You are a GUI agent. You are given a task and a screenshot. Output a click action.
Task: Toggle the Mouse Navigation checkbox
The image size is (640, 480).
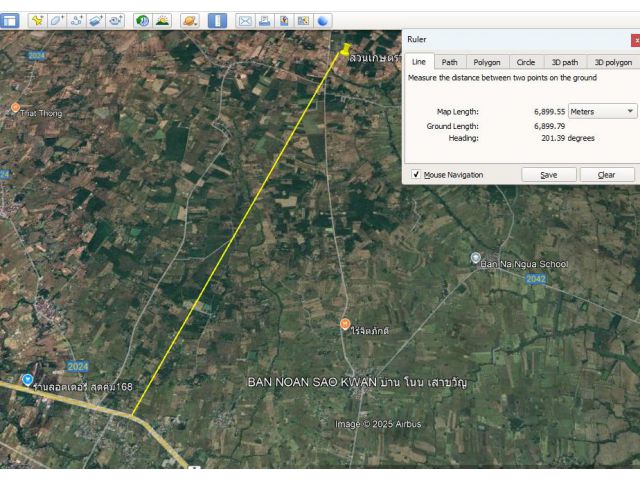(416, 175)
